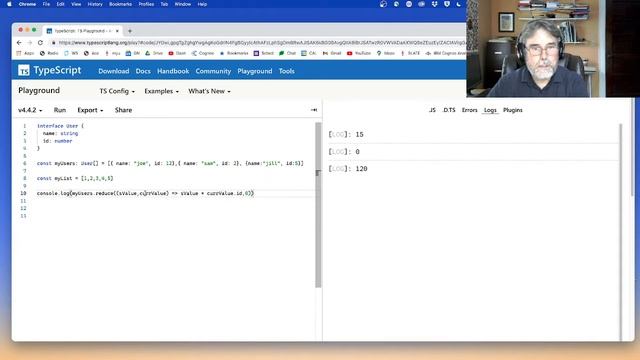Open the Gmail bookmark
640x360 pixels.
pyautogui.click(x=332, y=53)
